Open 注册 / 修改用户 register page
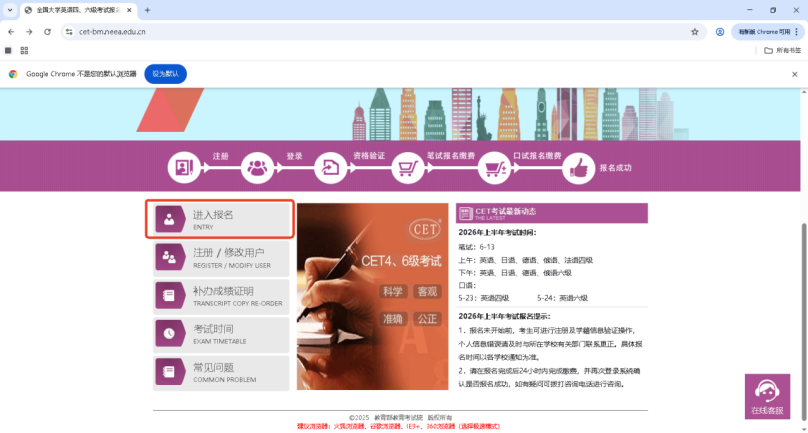This screenshot has width=808, height=433. 220,257
